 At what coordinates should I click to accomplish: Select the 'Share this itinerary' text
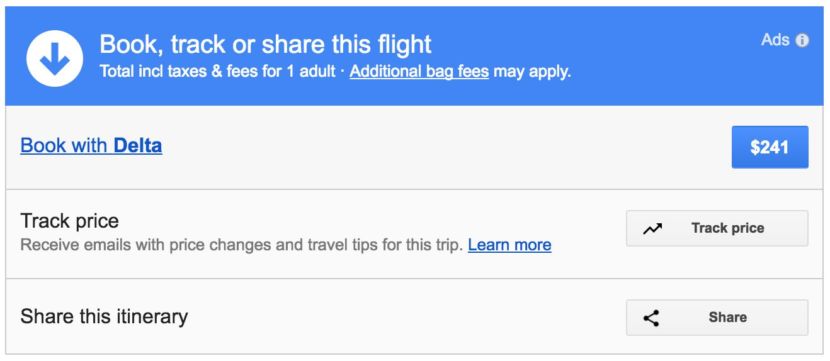[104, 317]
